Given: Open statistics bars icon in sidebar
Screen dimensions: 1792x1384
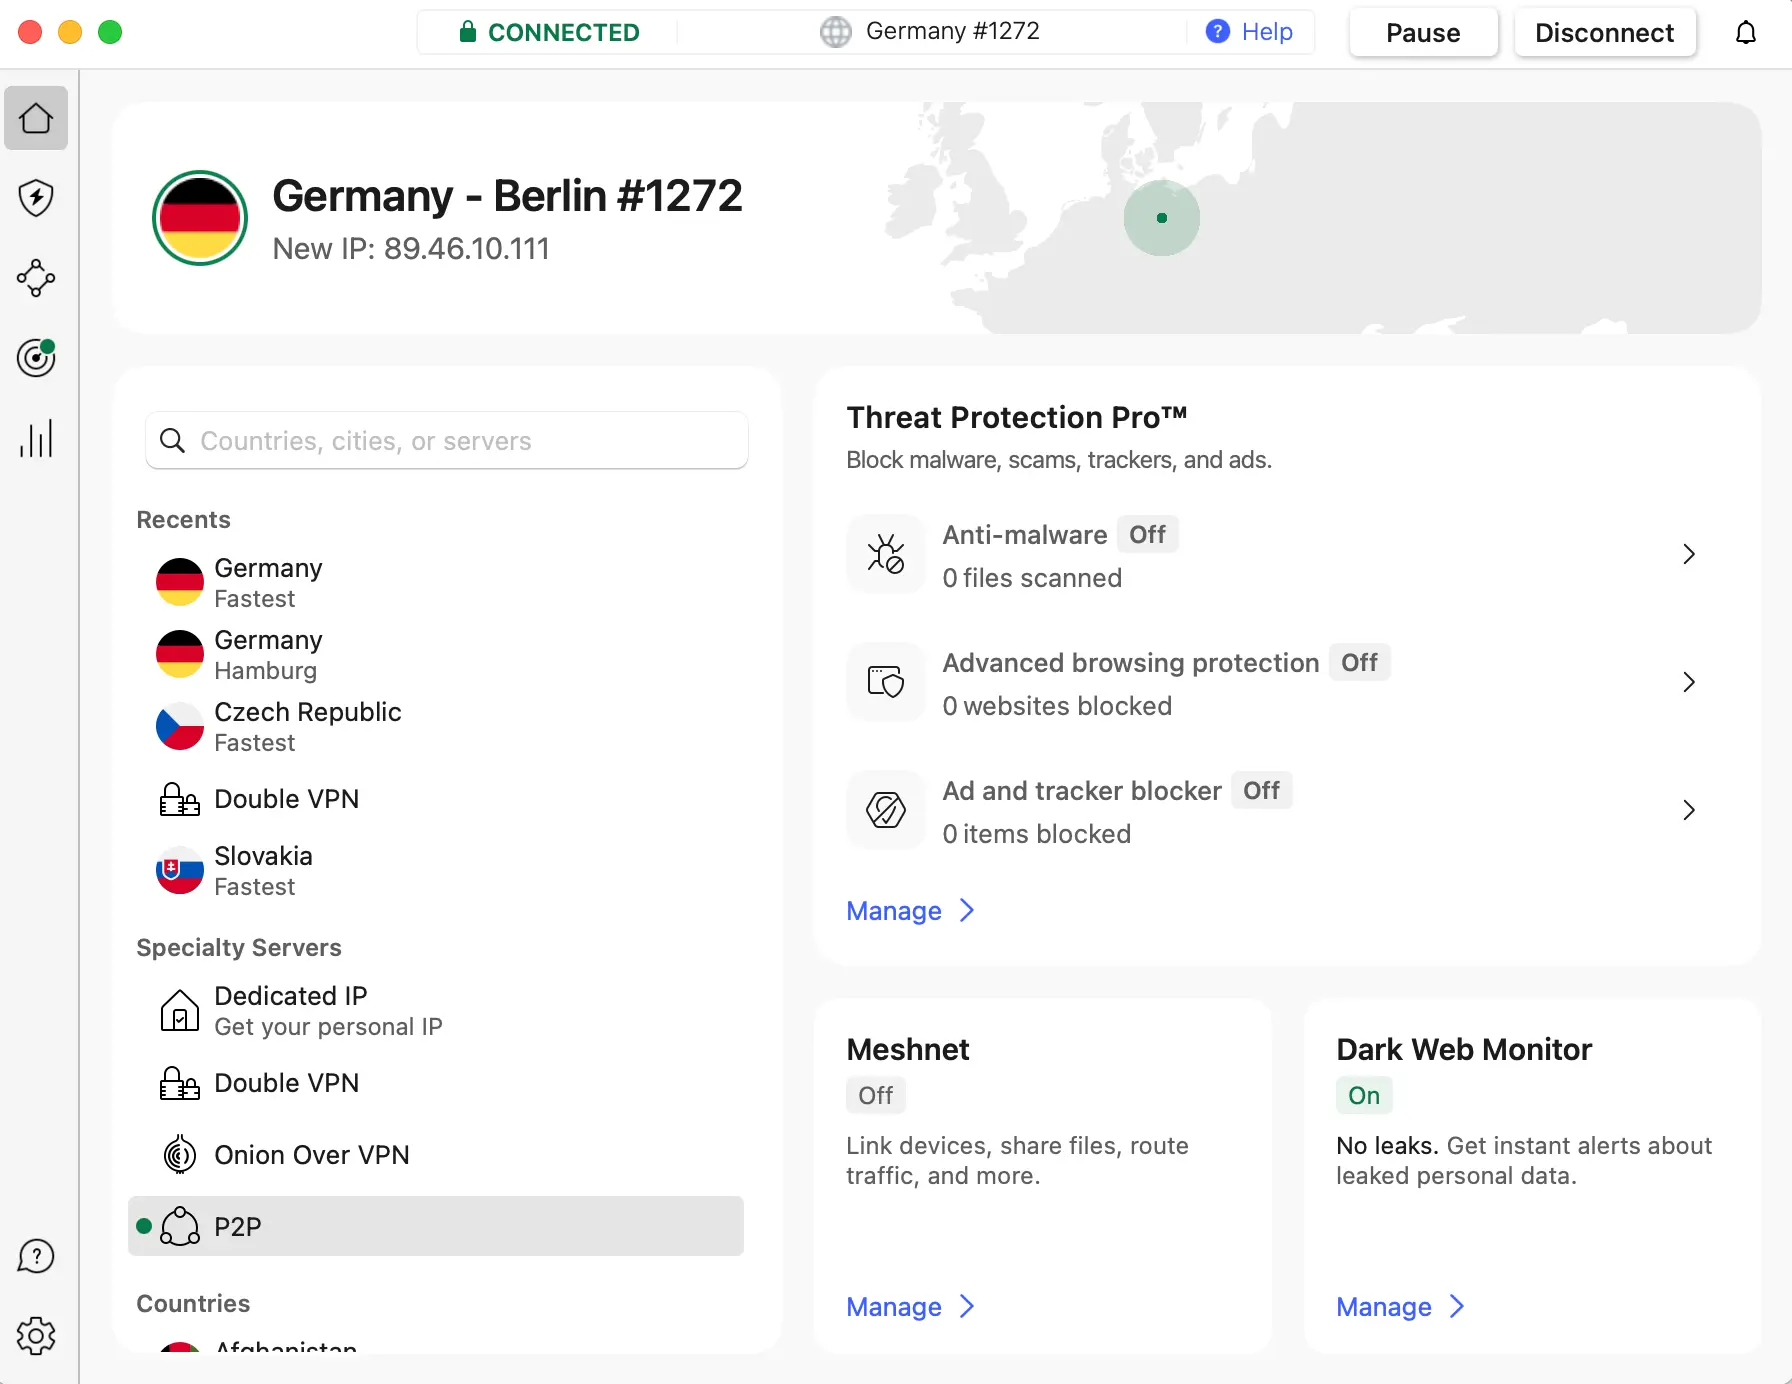Looking at the screenshot, I should pos(36,438).
